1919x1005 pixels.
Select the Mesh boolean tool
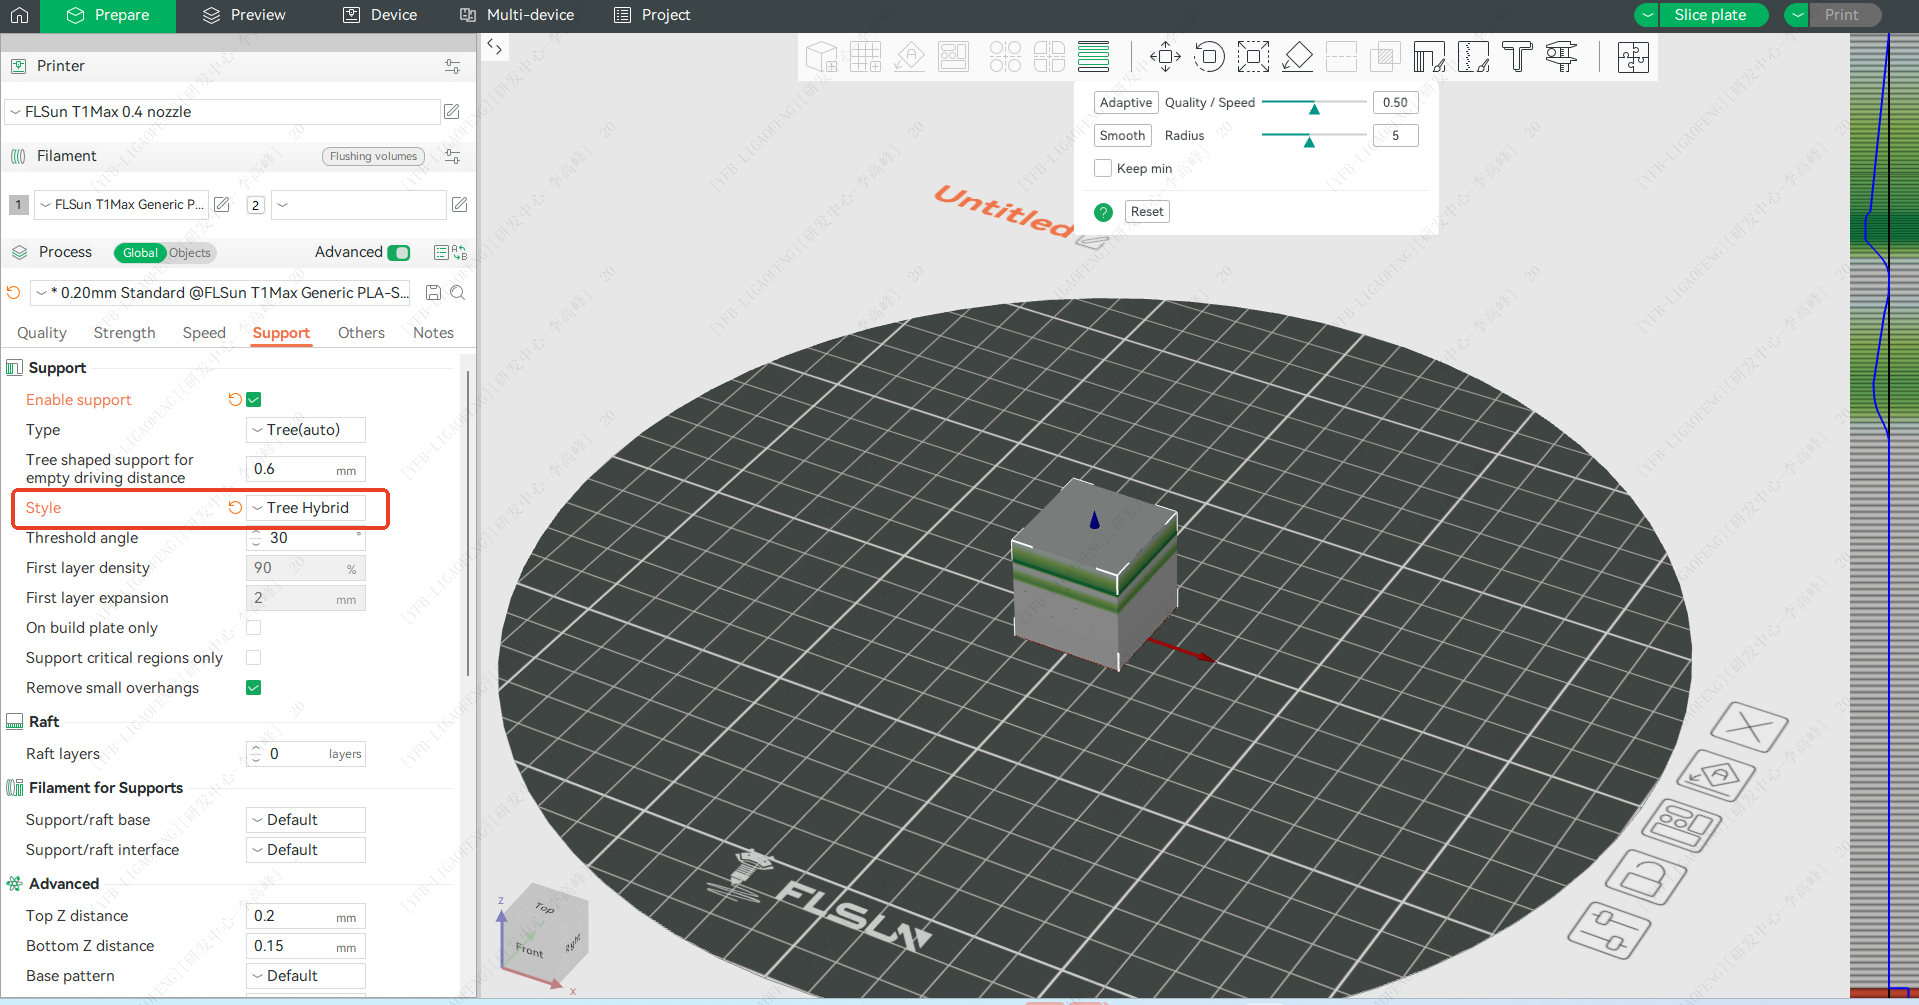[x=1385, y=57]
